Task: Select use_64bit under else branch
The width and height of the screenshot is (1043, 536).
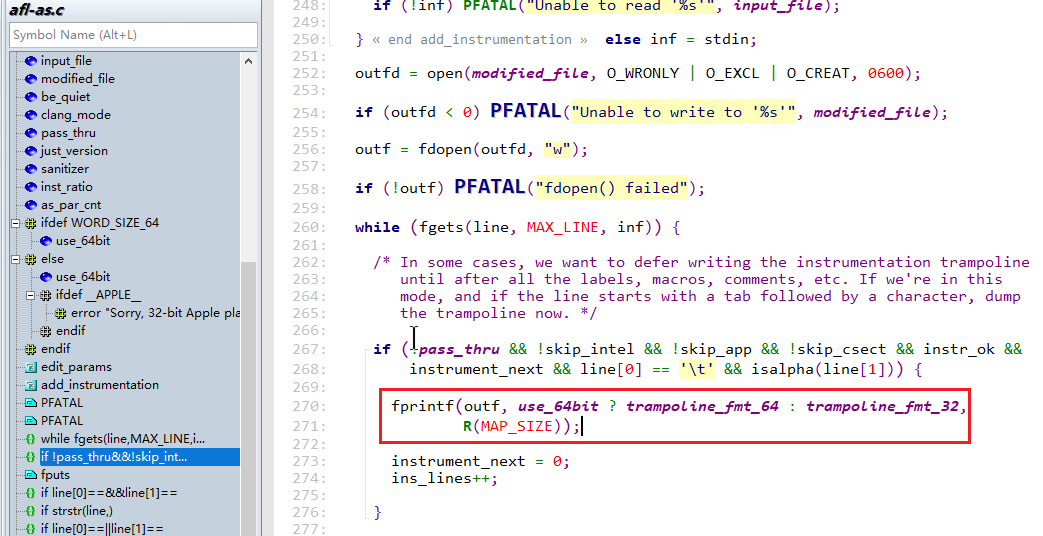Action: pos(82,277)
